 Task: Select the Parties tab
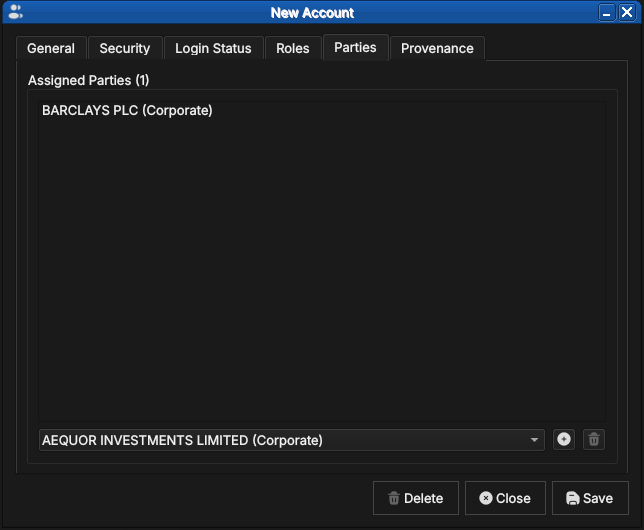pyautogui.click(x=355, y=48)
